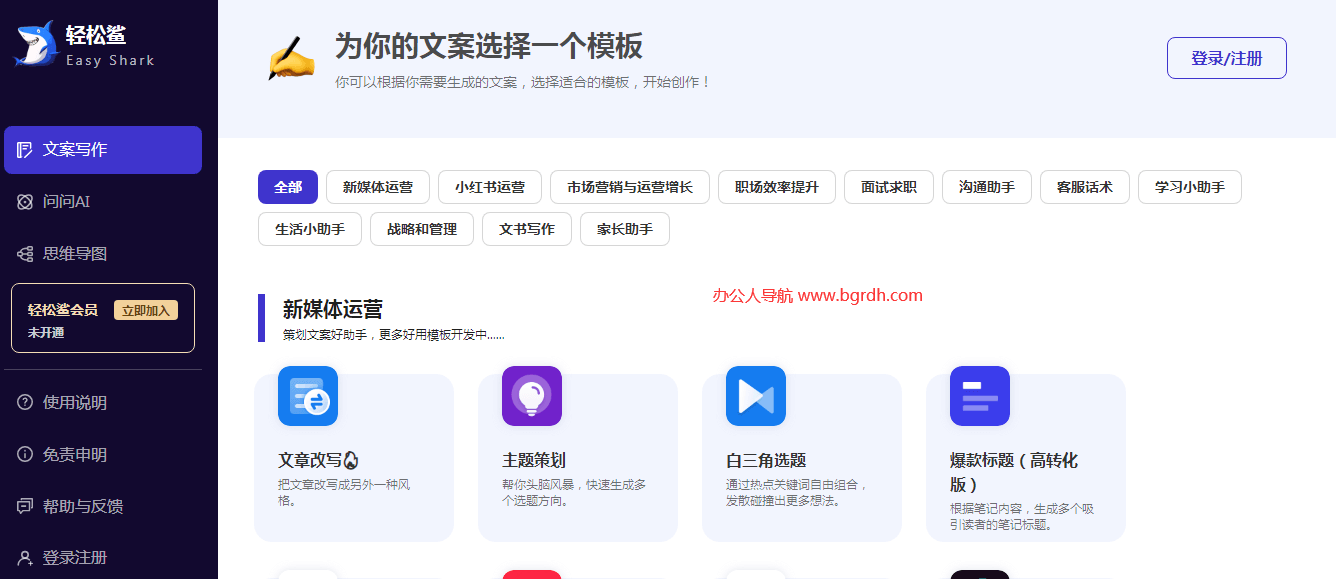This screenshot has width=1336, height=579.
Task: Switch to 职场效率提升 category
Action: pos(776,187)
